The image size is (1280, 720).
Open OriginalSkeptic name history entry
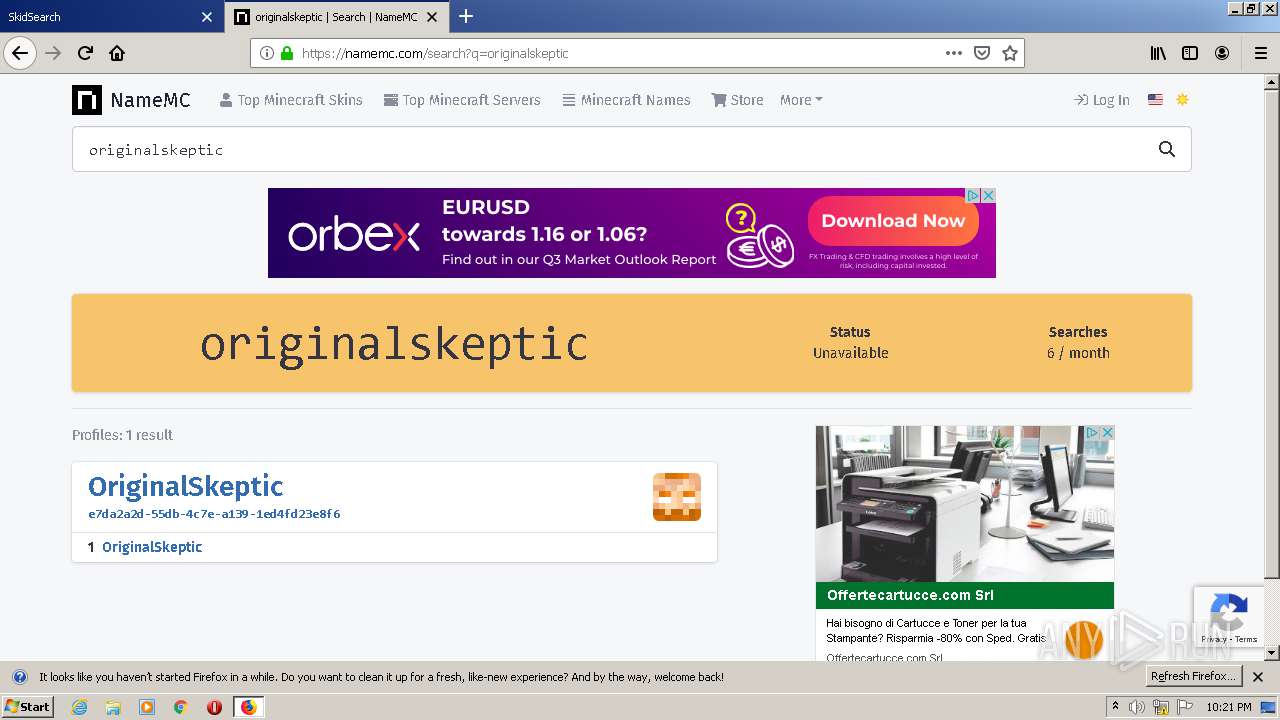tap(152, 547)
